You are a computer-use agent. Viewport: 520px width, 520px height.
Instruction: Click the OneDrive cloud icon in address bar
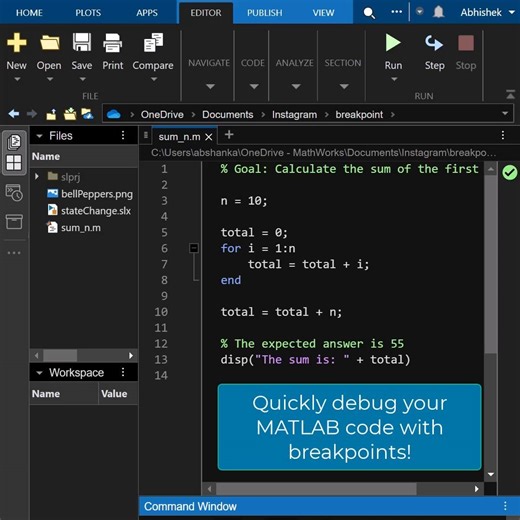(114, 114)
